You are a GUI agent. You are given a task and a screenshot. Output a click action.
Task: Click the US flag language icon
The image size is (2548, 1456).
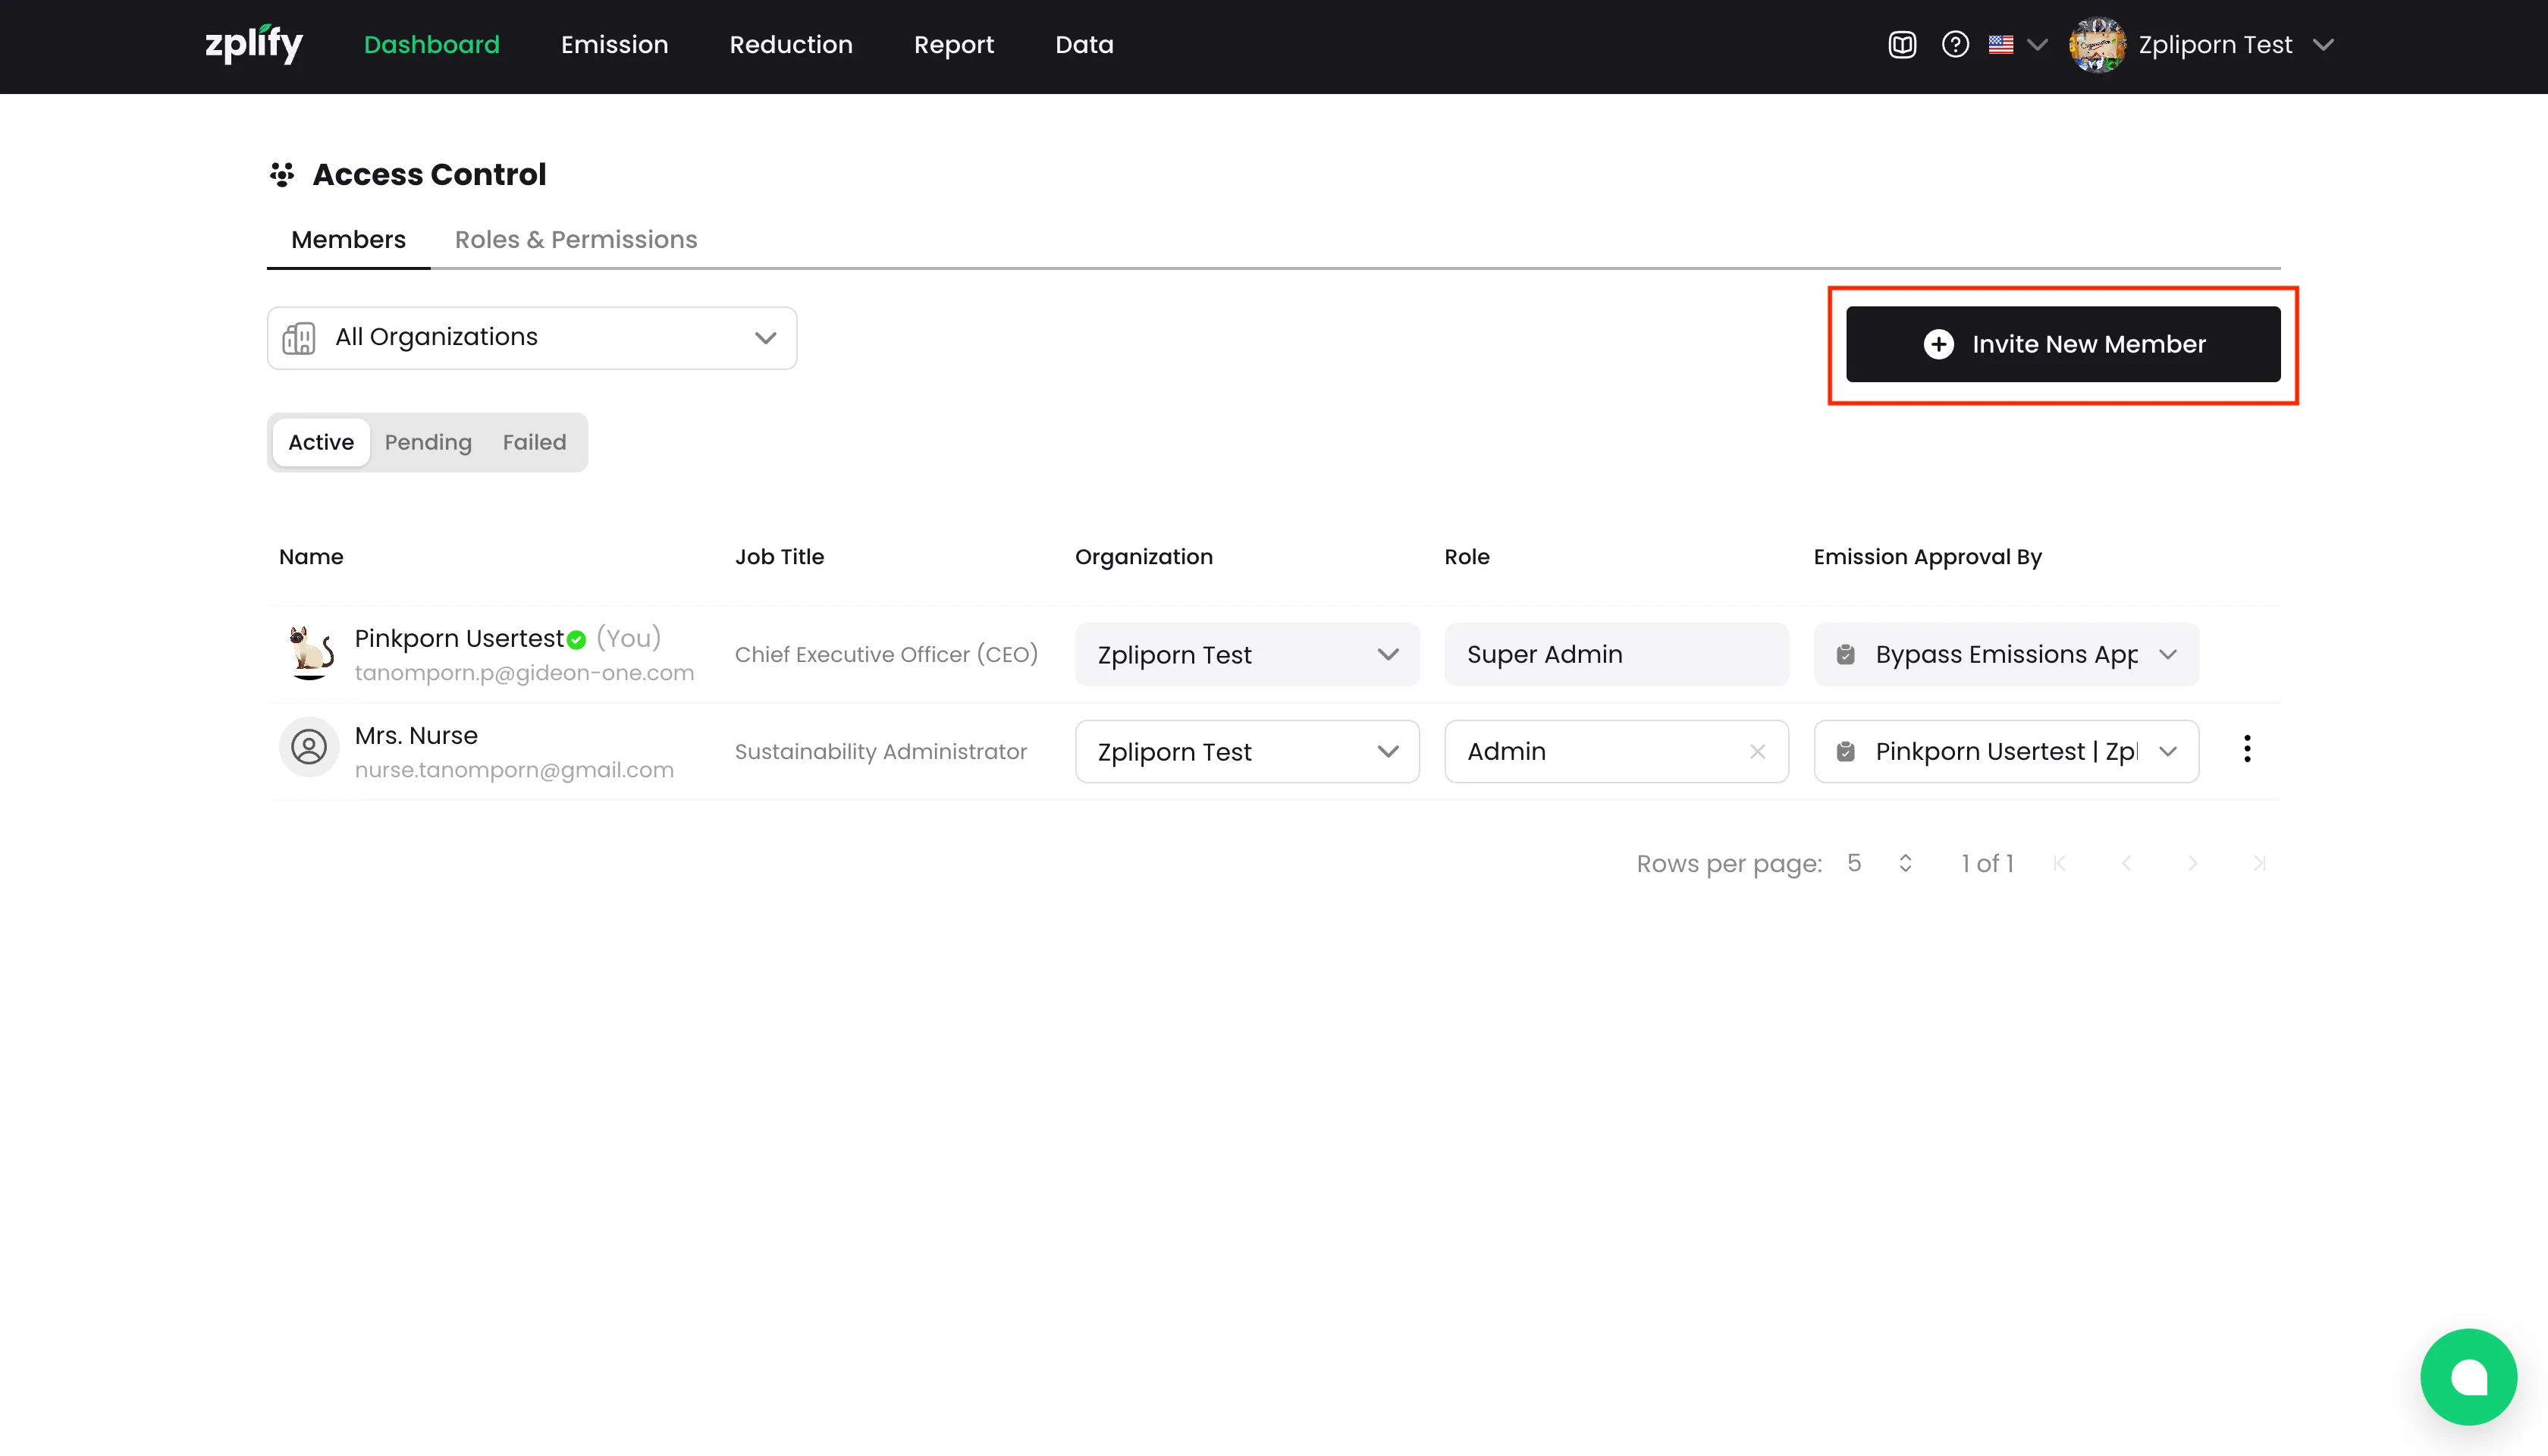click(2001, 45)
